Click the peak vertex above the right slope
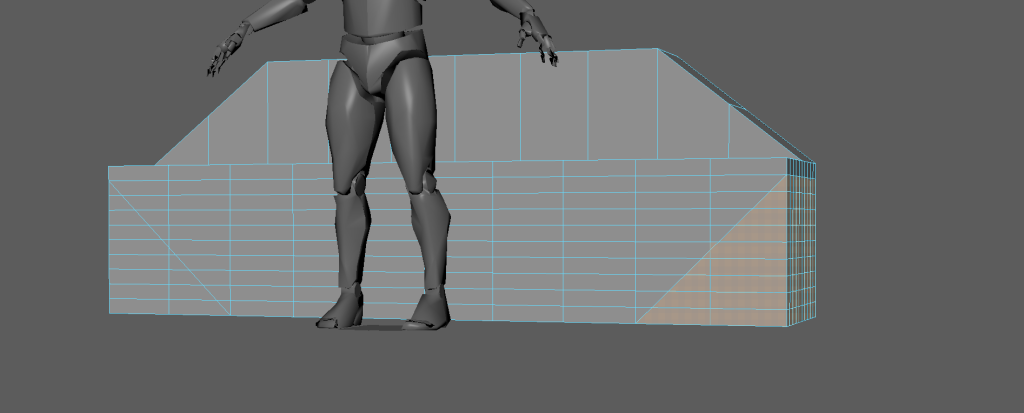 coord(657,49)
